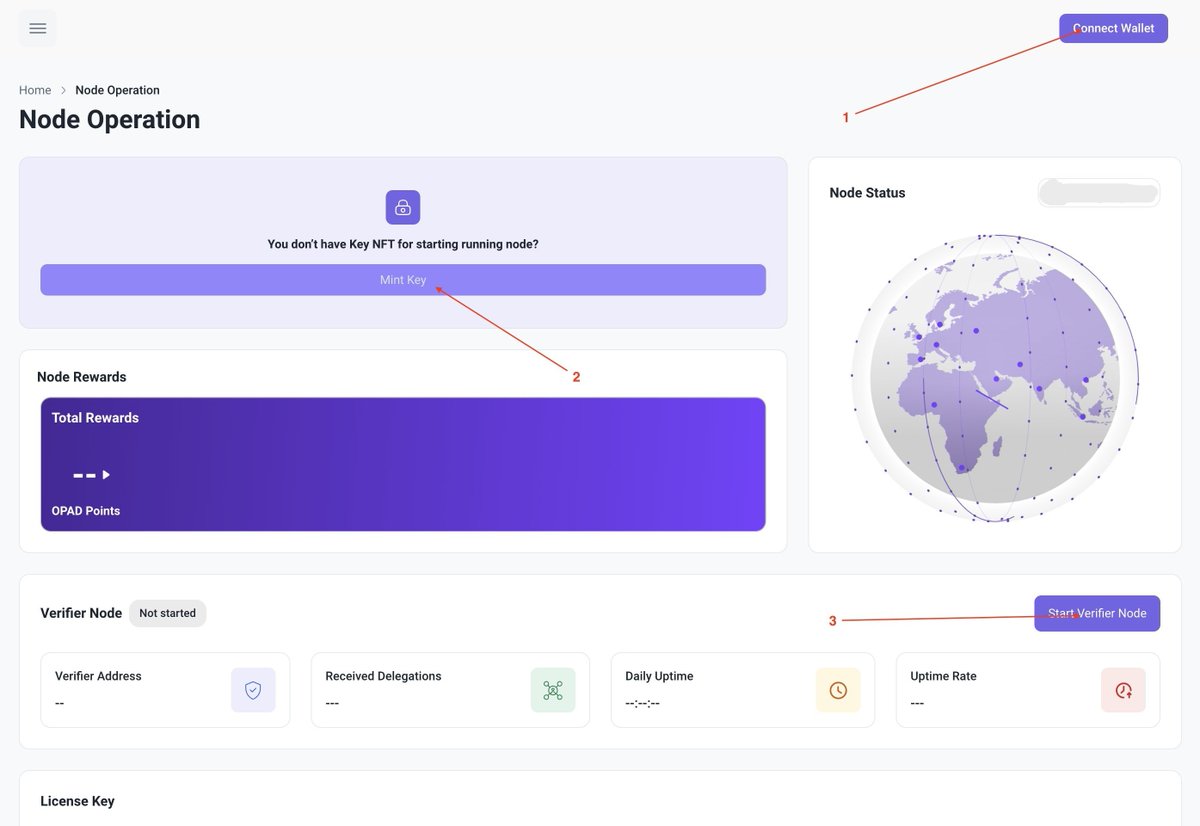1200x826 pixels.
Task: Open the Node Status selector pill
Action: click(1099, 192)
